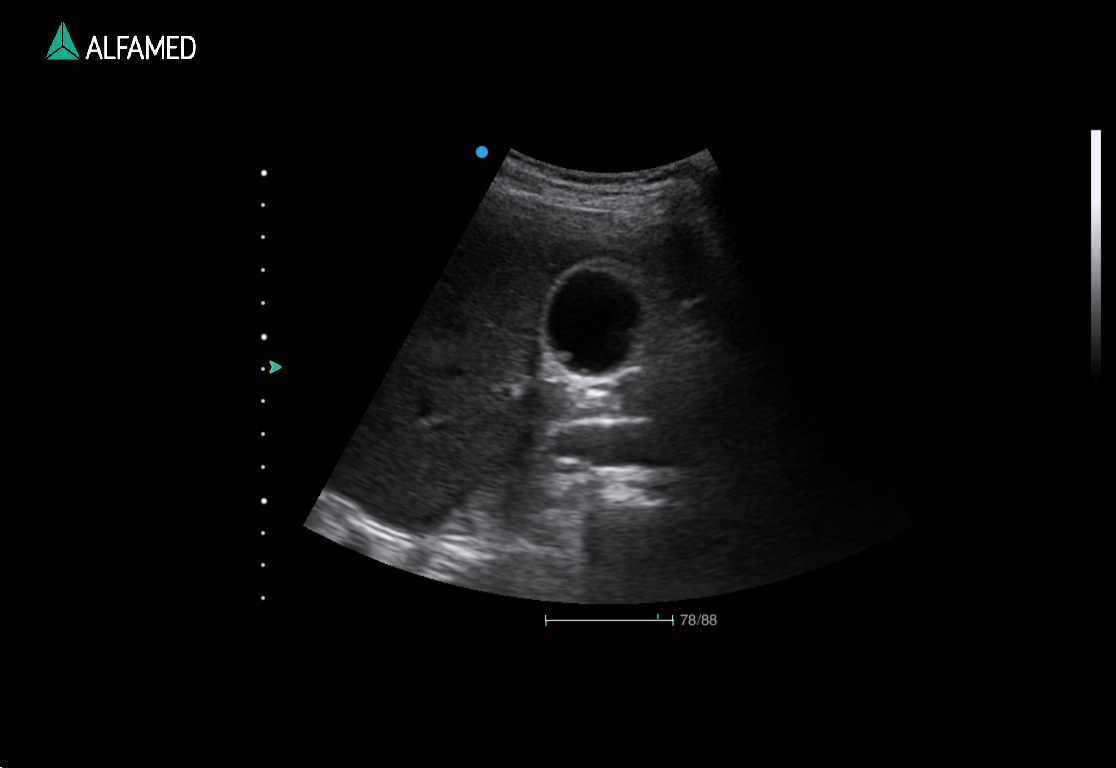Click the small dot beside the green arrow
This screenshot has height=768, width=1116.
pyautogui.click(x=264, y=369)
